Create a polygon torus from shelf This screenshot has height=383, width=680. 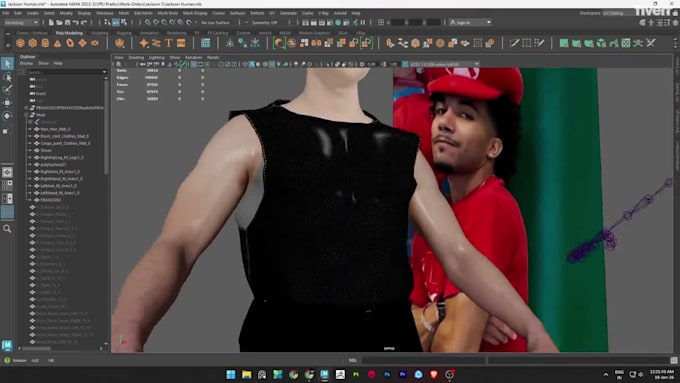[70, 43]
